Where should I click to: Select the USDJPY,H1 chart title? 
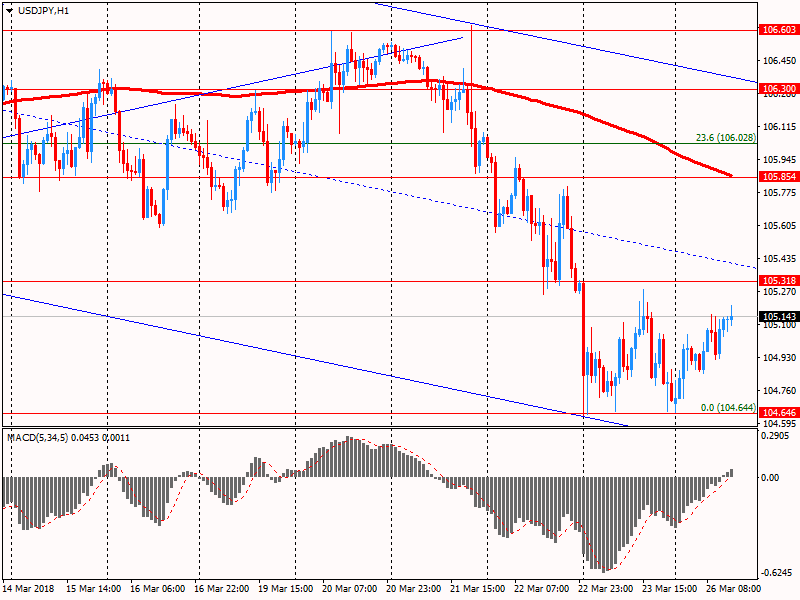tap(43, 11)
